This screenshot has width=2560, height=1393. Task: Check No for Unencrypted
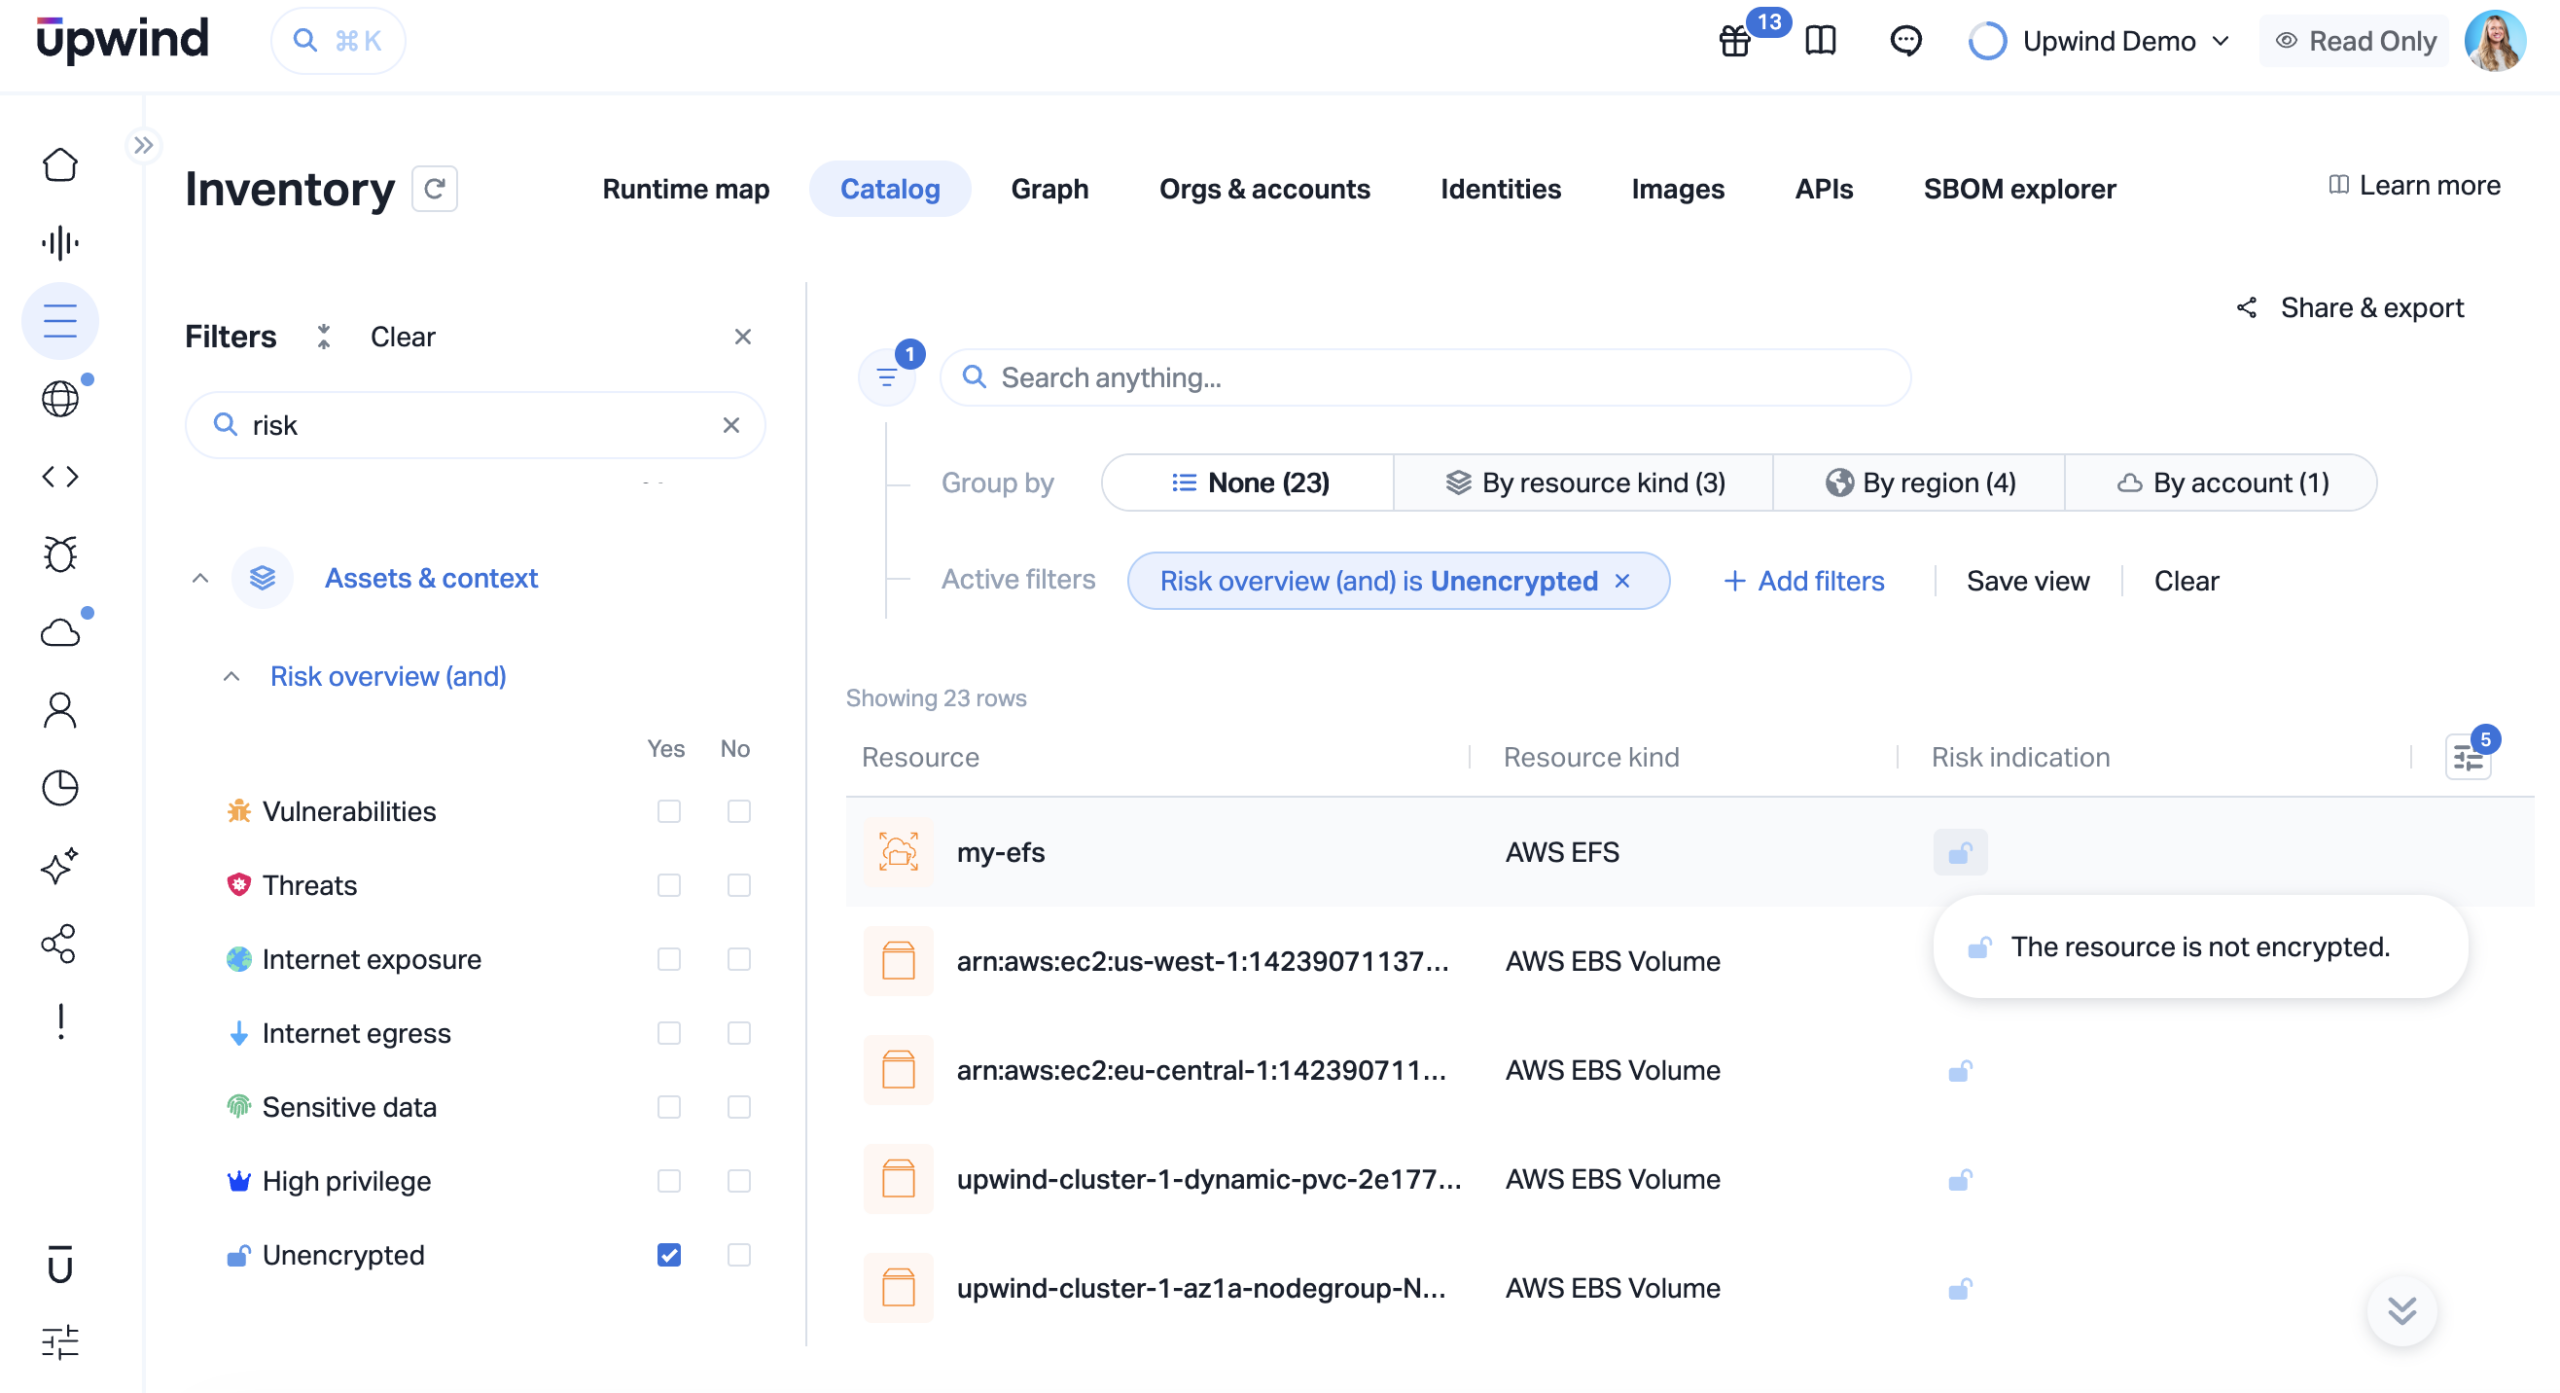(x=739, y=1255)
